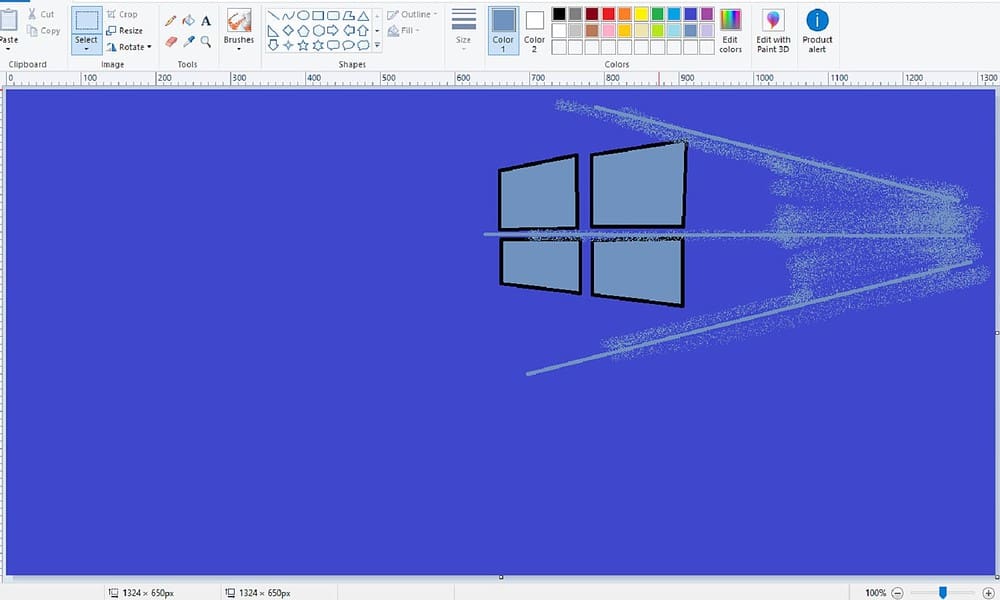Select the red color swatch
The width and height of the screenshot is (1000, 600).
click(x=607, y=13)
